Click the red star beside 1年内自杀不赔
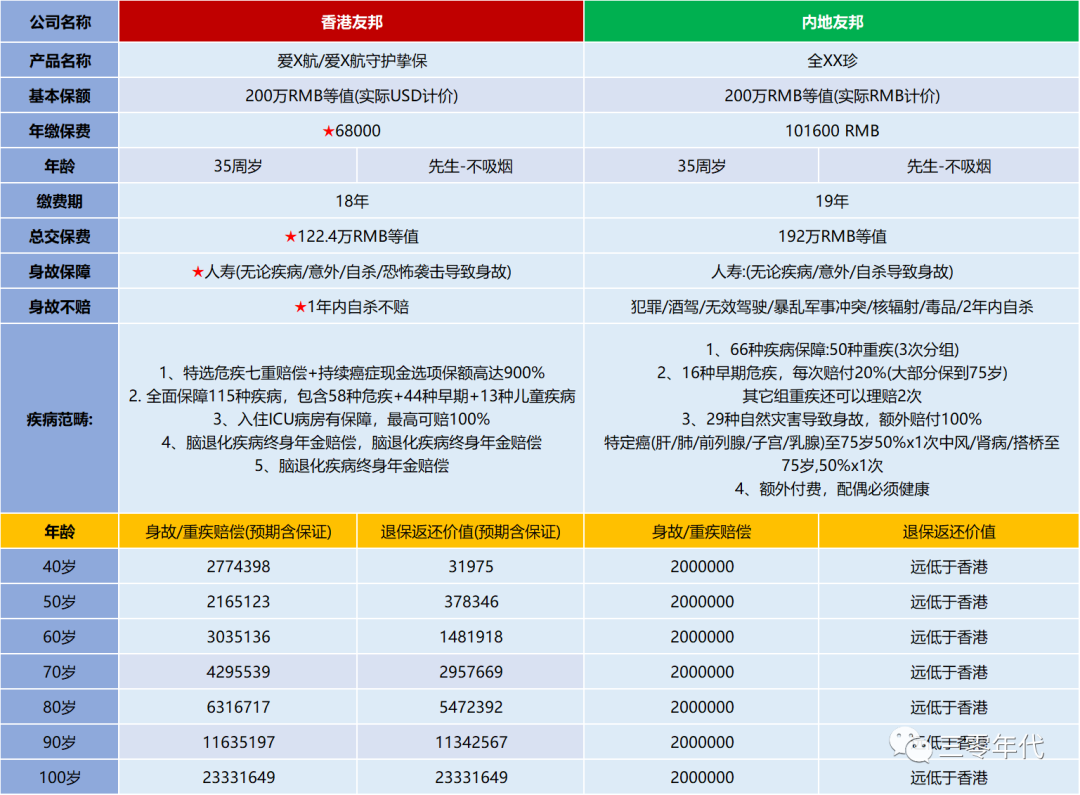The height and width of the screenshot is (795, 1080). point(300,307)
